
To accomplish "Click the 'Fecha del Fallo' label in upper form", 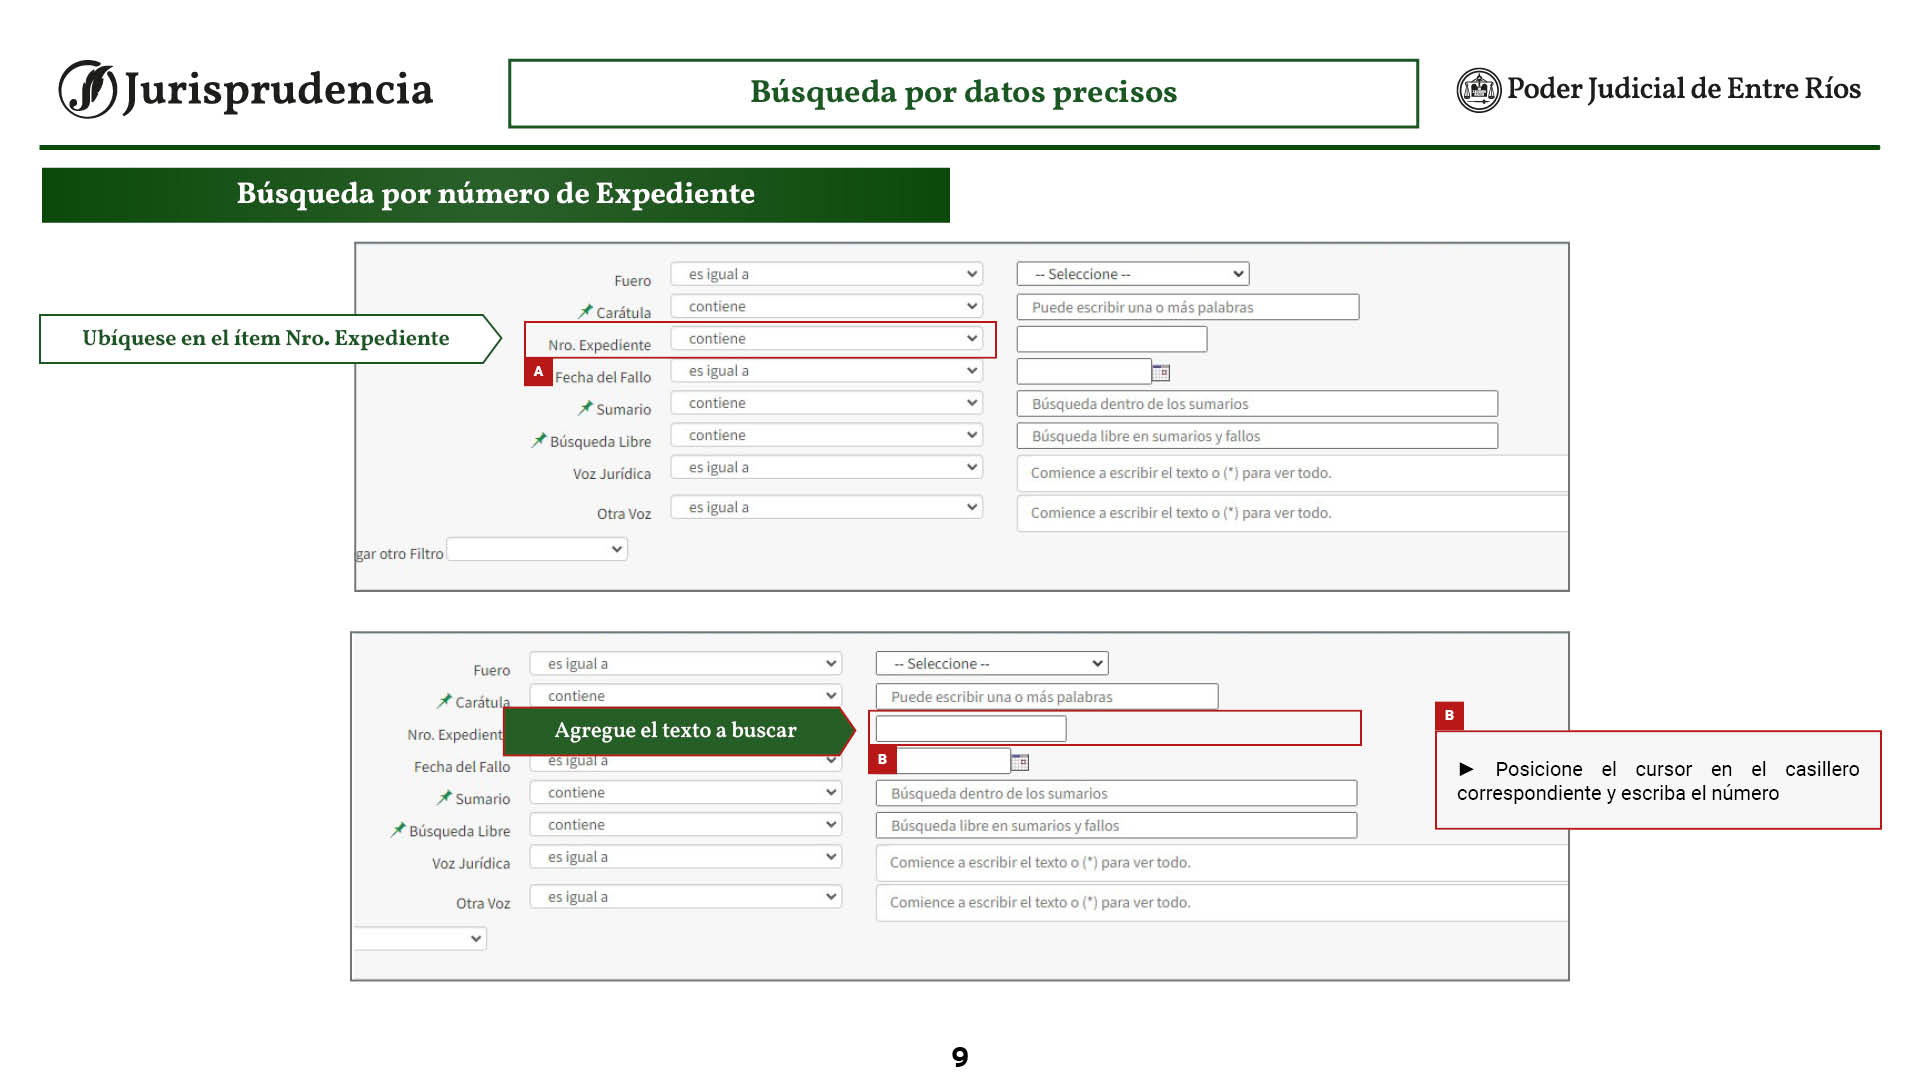I will point(603,377).
